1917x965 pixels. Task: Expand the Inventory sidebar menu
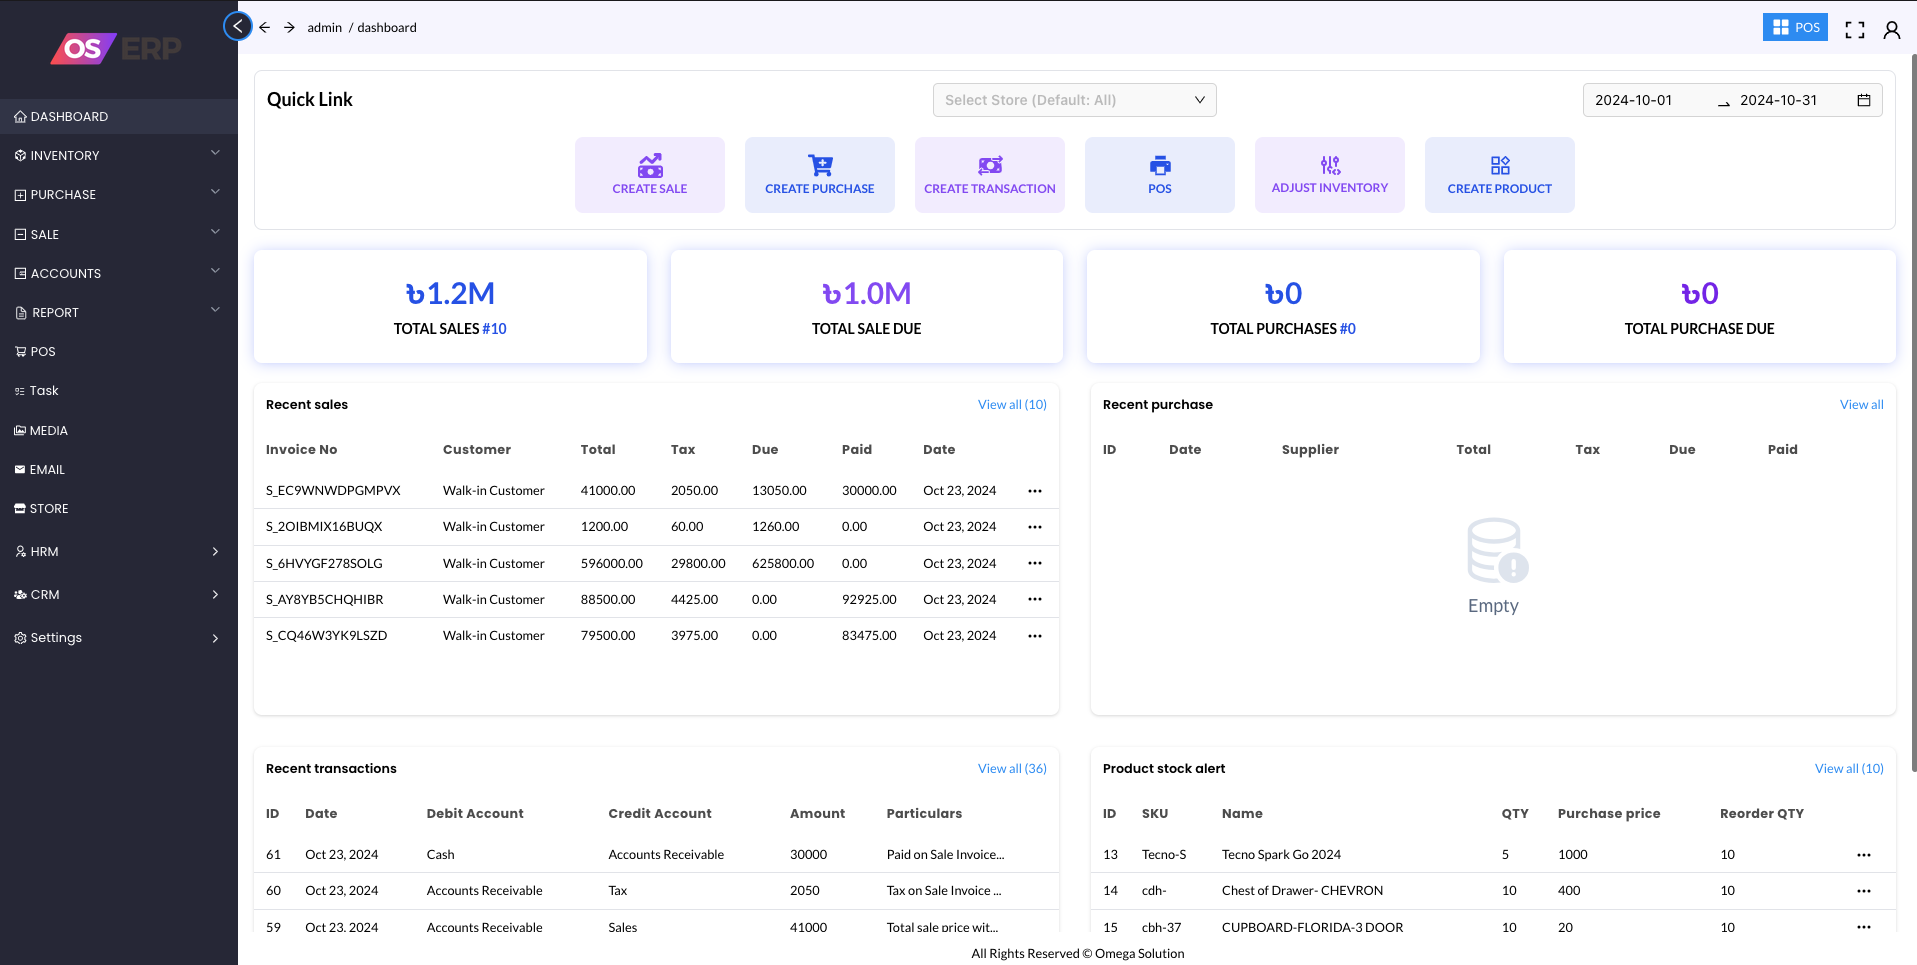pos(118,155)
